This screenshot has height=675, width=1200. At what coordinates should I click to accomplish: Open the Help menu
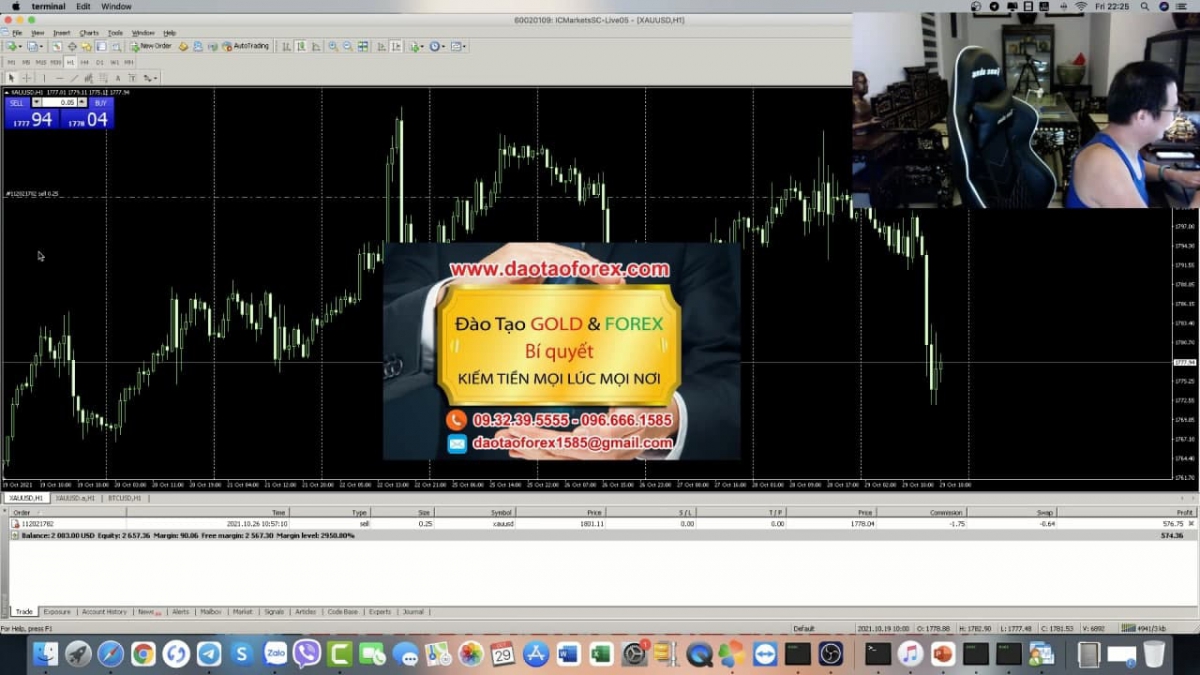[169, 33]
